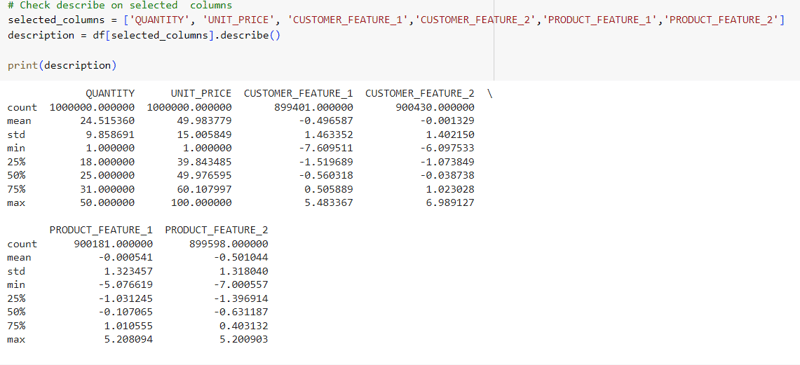Screen dimensions: 800x365
Task: Click the 75% value 31.000000
Action: click(107, 189)
